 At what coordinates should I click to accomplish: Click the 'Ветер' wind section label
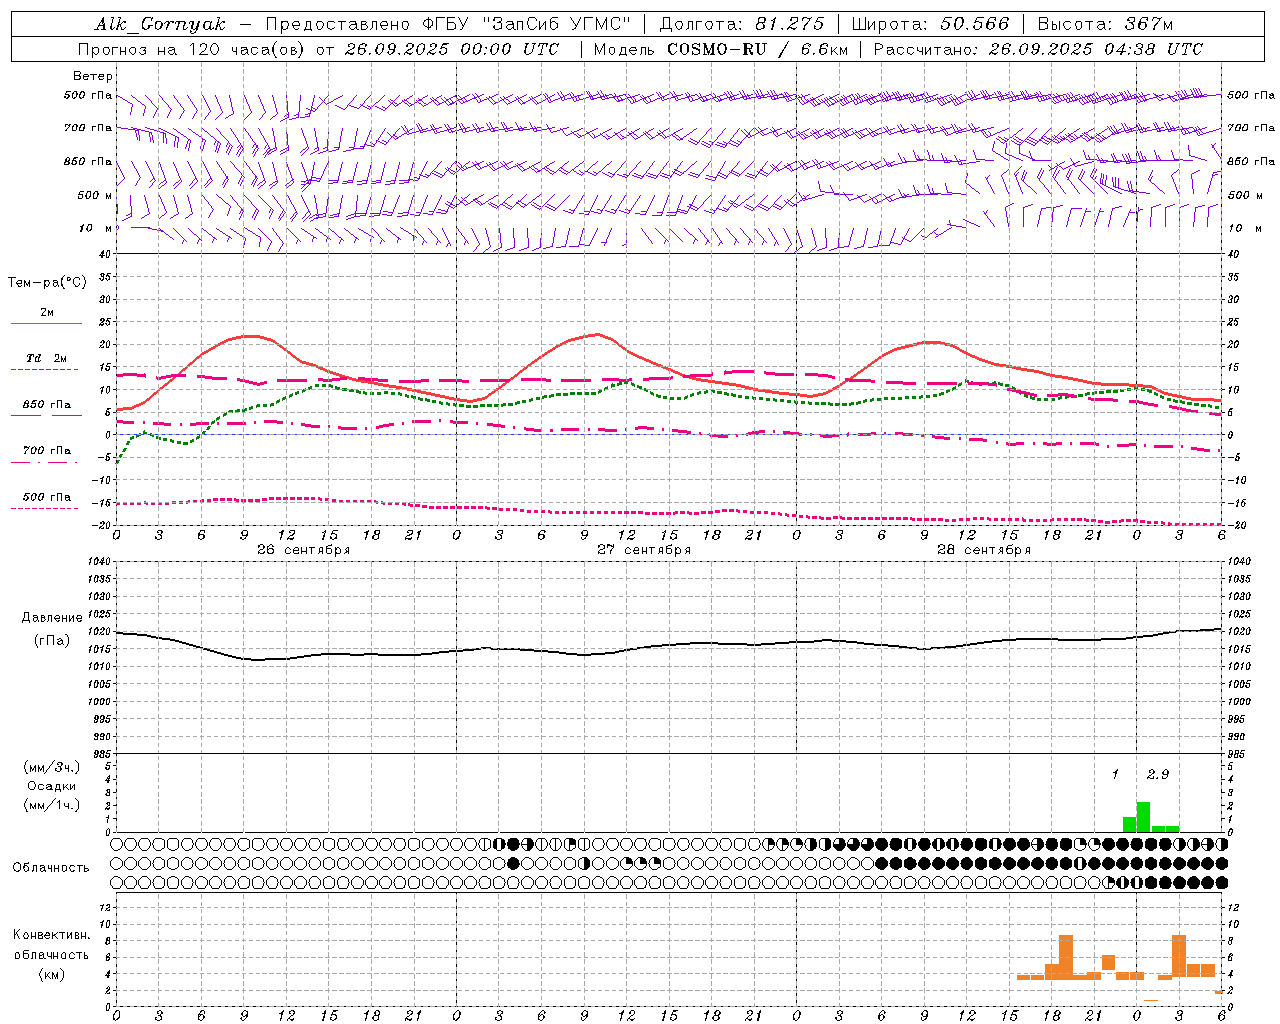pyautogui.click(x=93, y=76)
